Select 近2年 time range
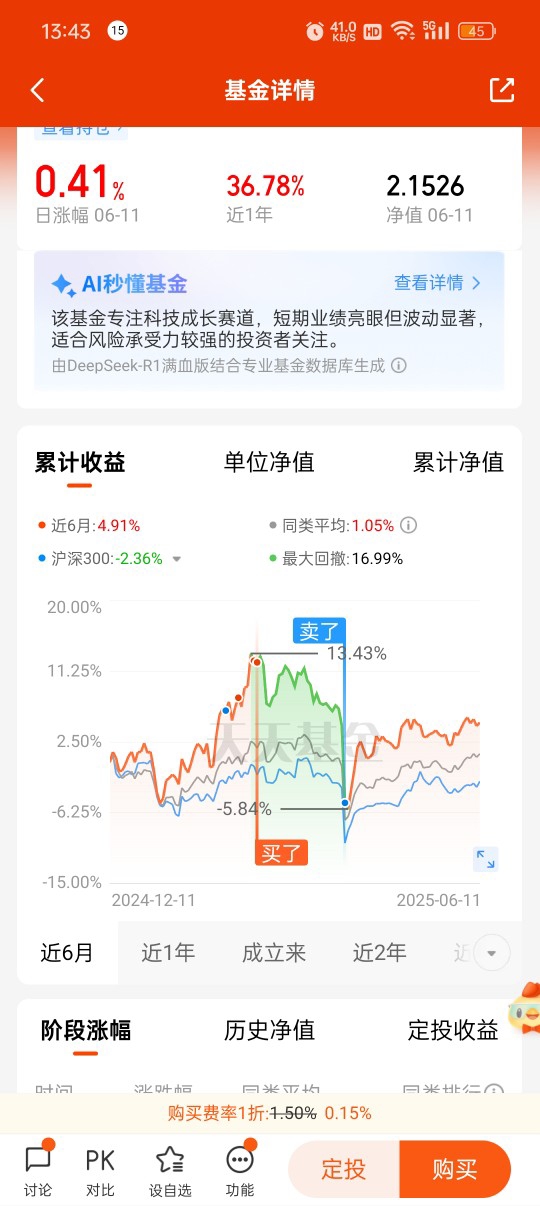The width and height of the screenshot is (540, 1206). (380, 953)
